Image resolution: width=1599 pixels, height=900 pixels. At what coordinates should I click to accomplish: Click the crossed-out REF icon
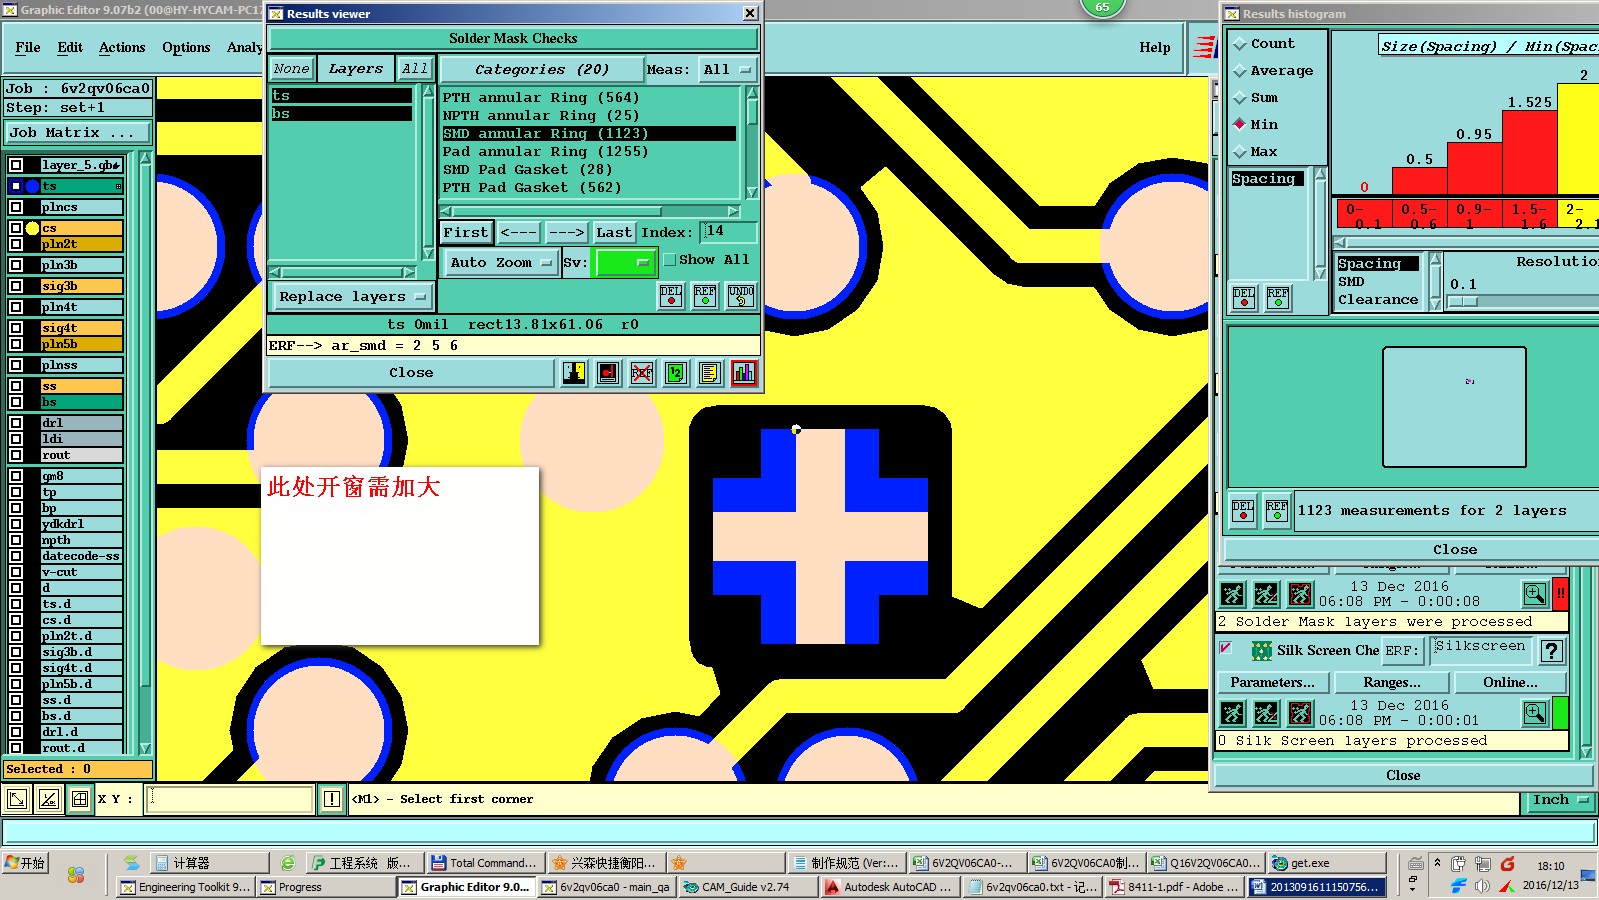[642, 373]
